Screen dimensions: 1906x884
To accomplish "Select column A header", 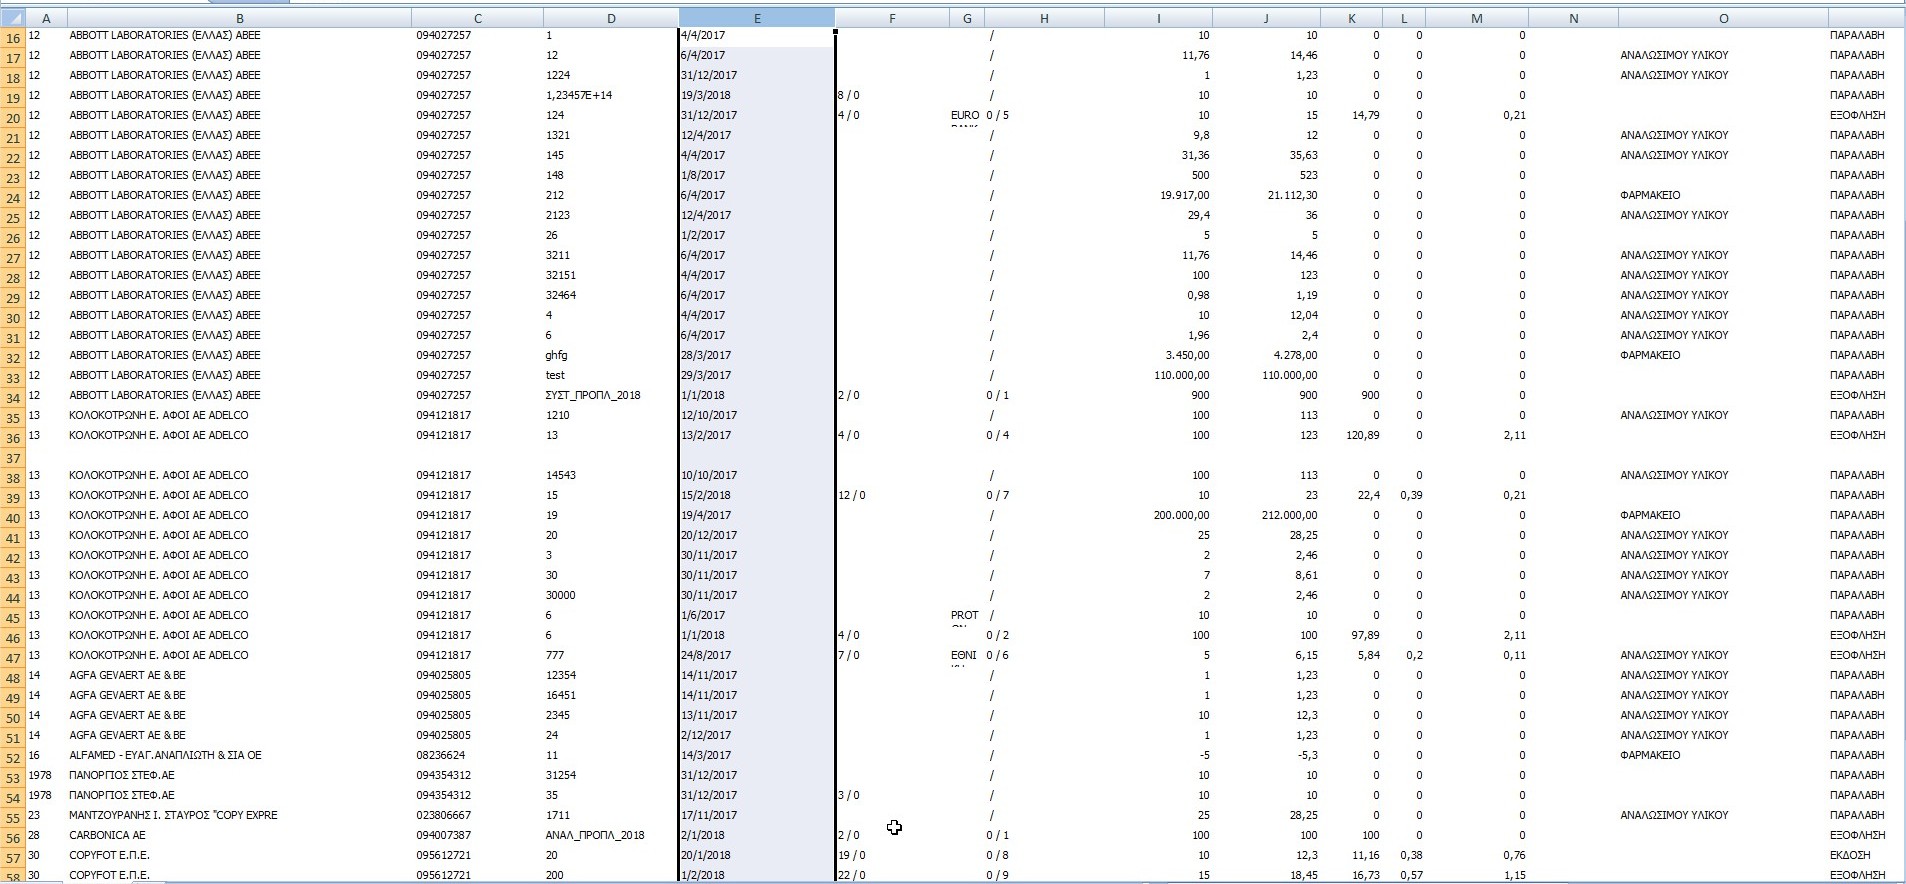I will pyautogui.click(x=46, y=18).
